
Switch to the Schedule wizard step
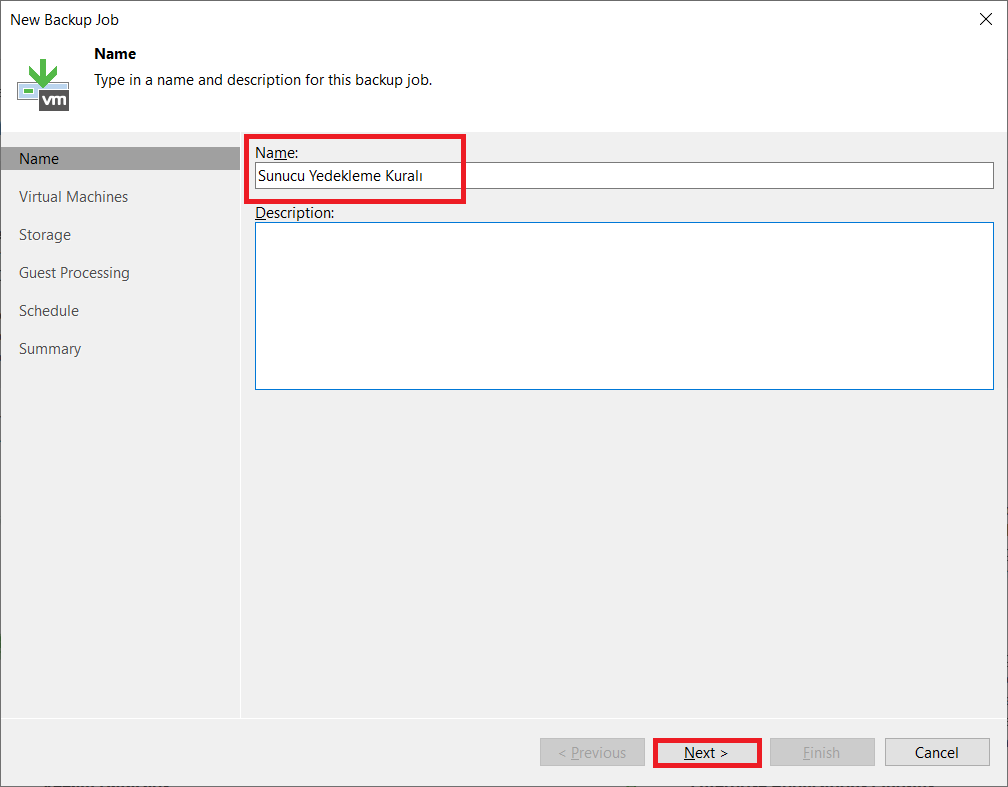pos(49,311)
